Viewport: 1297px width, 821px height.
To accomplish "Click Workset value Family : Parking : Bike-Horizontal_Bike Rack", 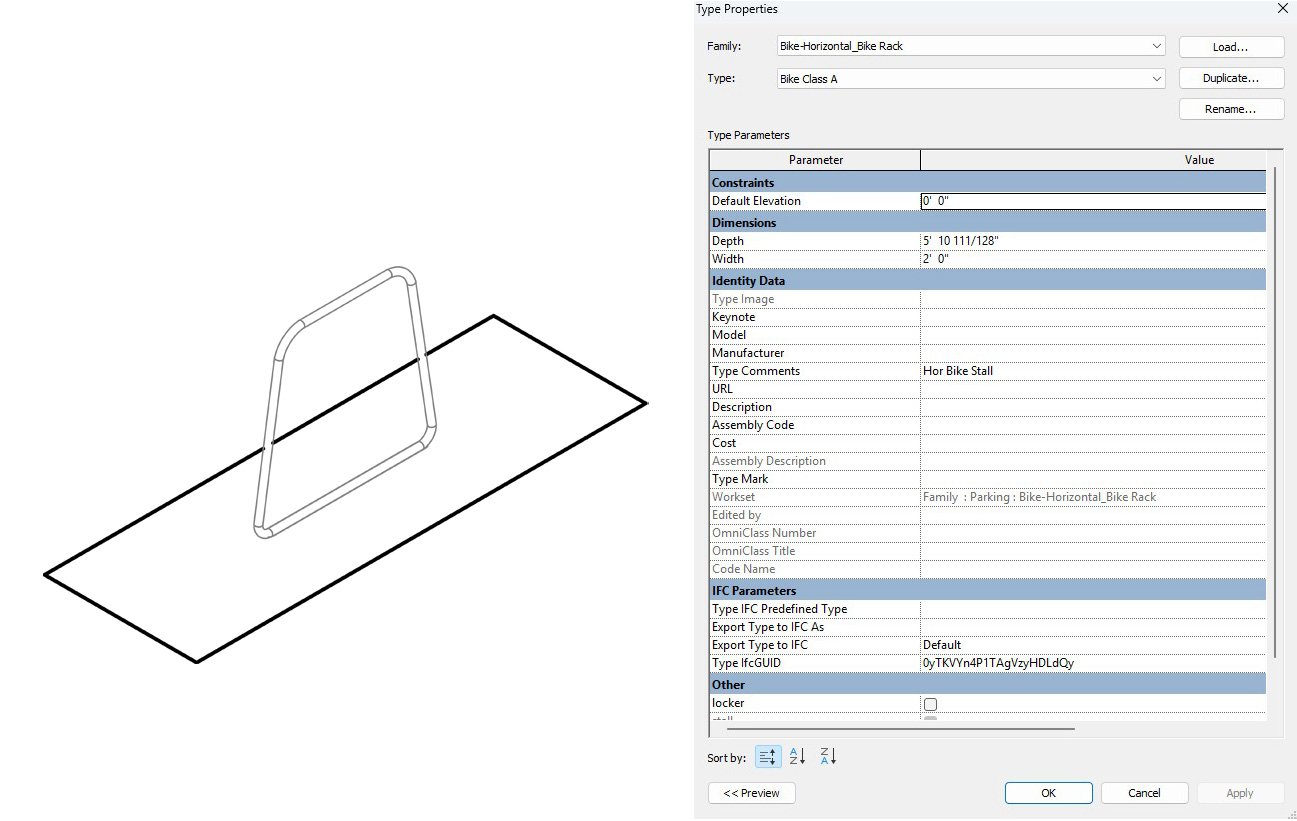I will pos(1039,497).
